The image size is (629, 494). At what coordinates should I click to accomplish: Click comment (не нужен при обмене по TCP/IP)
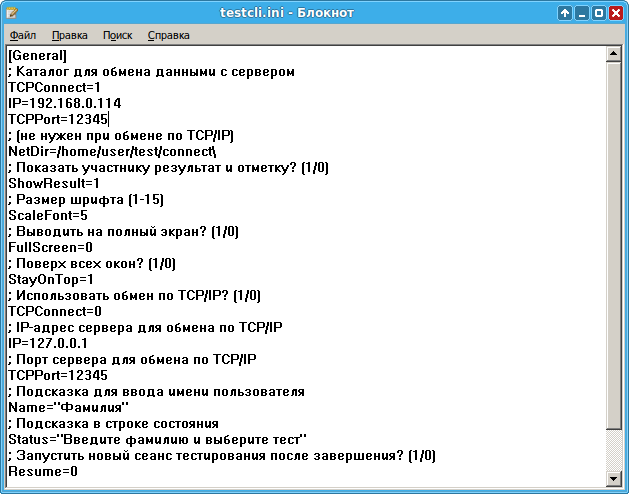click(x=121, y=136)
